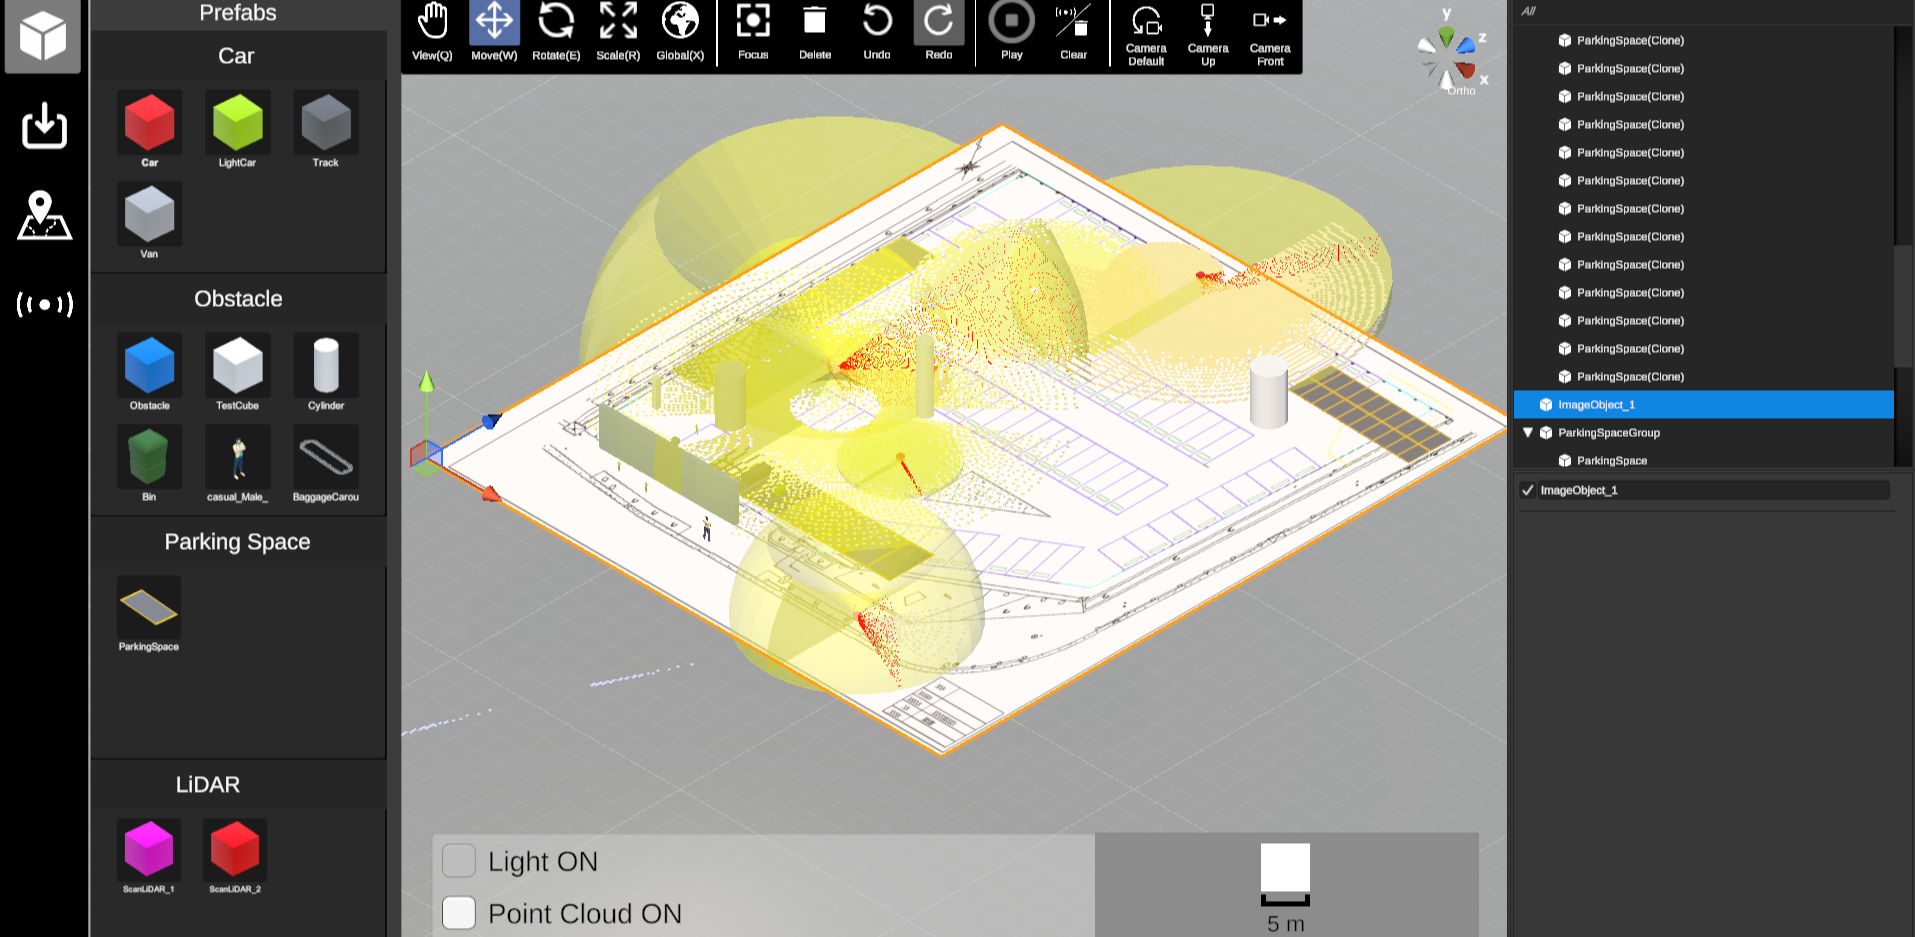This screenshot has height=937, width=1915.
Task: Select the Move(W) tool
Action: (494, 32)
